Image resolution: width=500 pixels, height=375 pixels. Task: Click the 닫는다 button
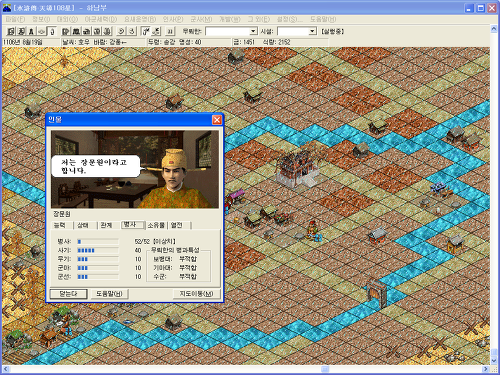[x=68, y=294]
